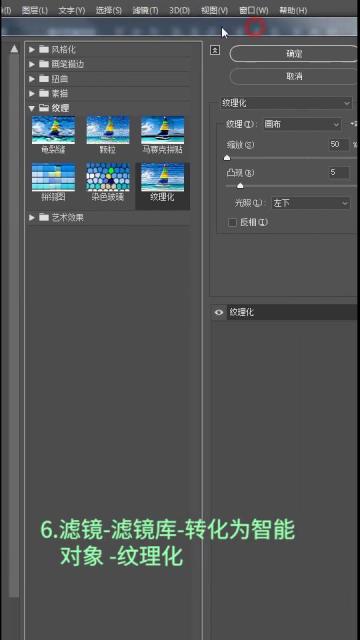Image resolution: width=360 pixels, height=640 pixels.
Task: Open the 窗口(W) menu
Action: [x=253, y=10]
